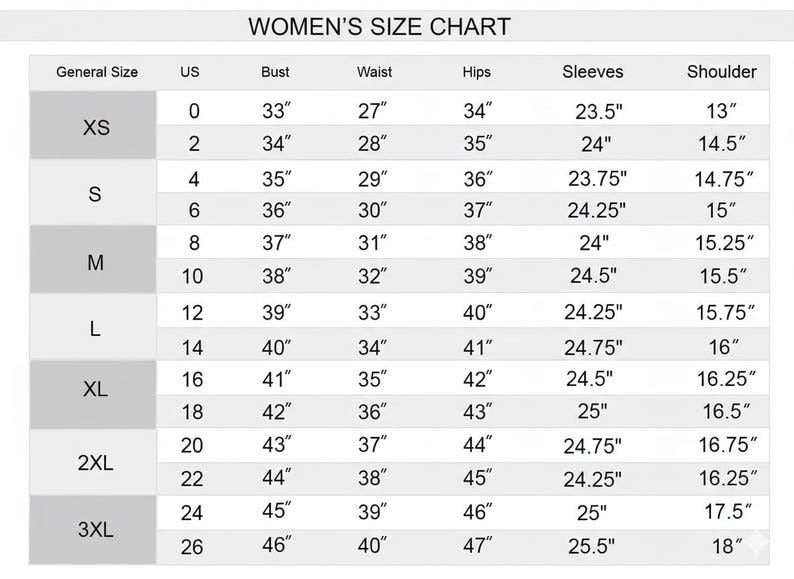Click the WOMEN'S SIZE CHART title
The image size is (794, 579).
379,26
